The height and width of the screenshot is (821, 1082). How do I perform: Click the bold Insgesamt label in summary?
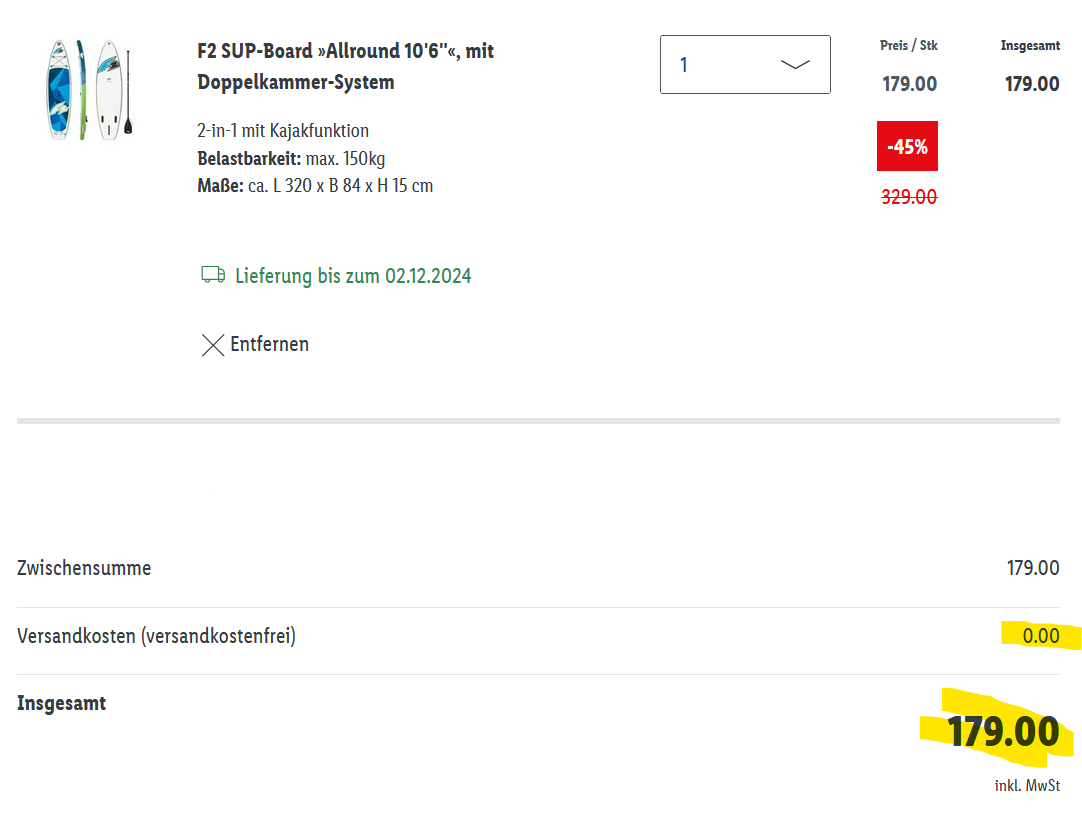click(x=61, y=703)
